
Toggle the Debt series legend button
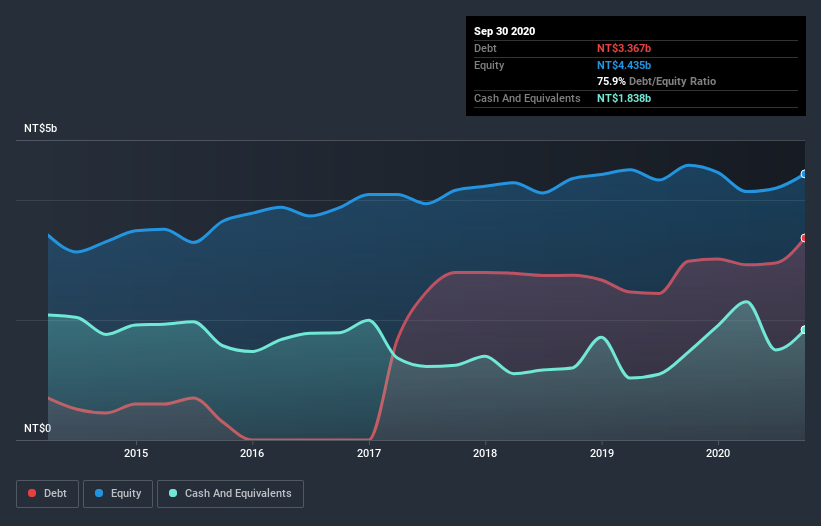click(48, 494)
